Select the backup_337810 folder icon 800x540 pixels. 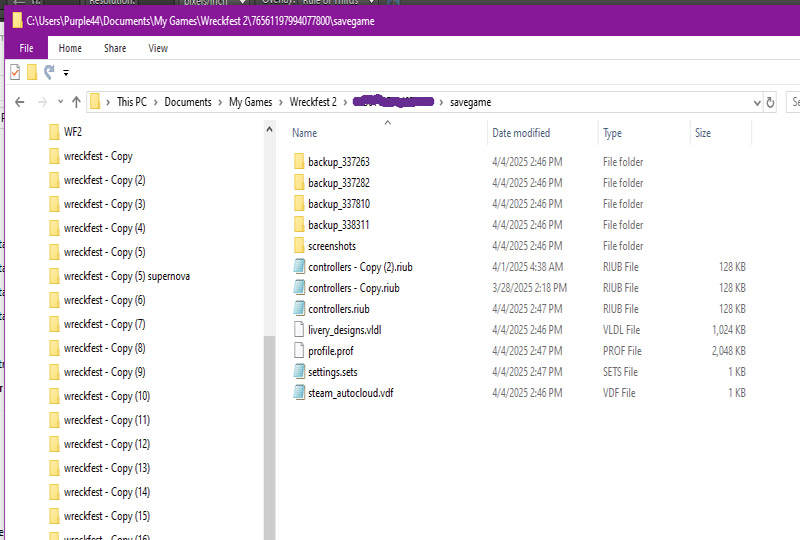point(299,204)
